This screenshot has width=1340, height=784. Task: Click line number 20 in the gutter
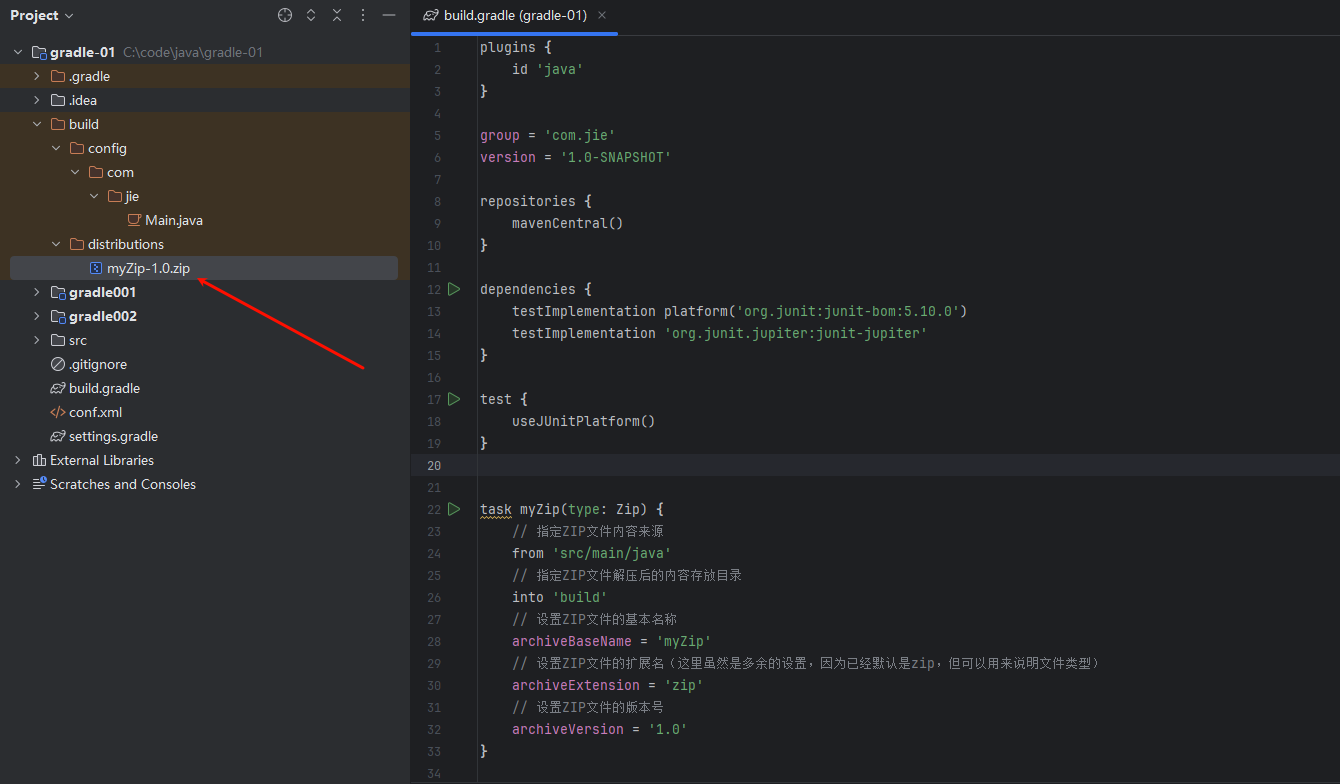pos(433,465)
